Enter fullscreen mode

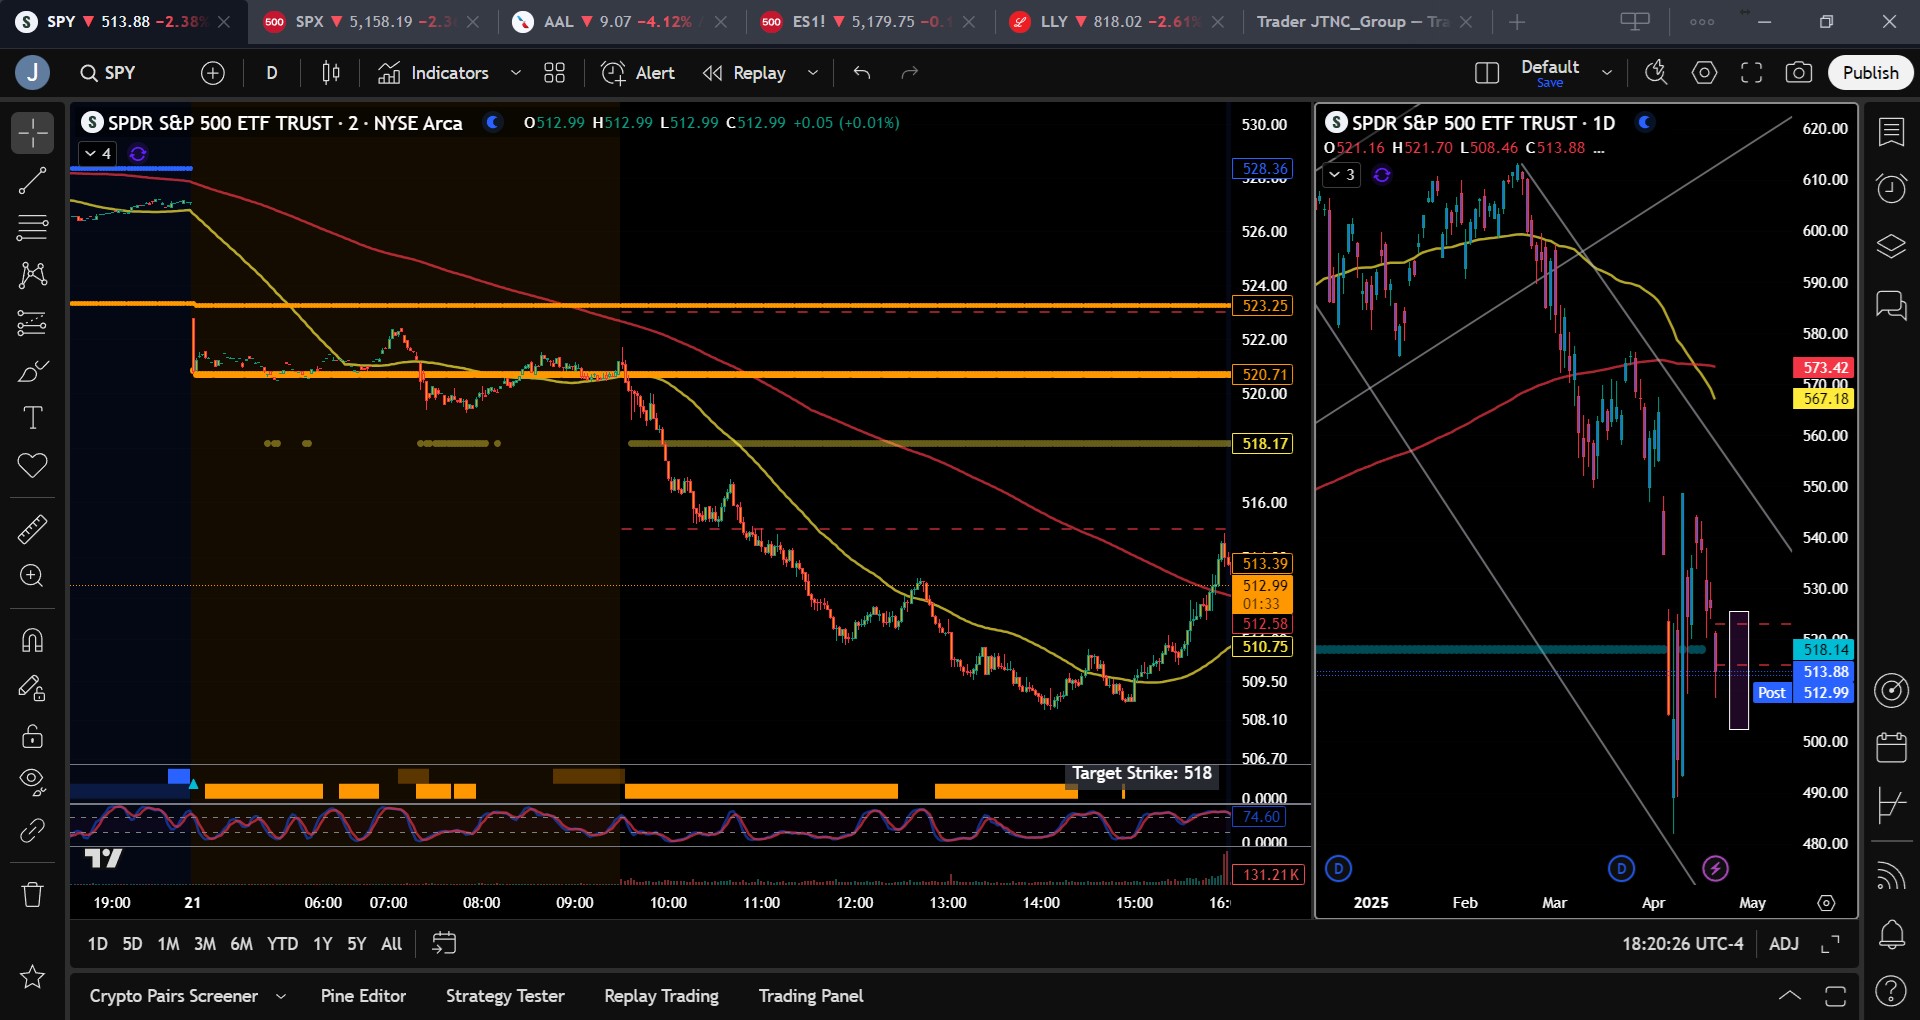pos(1751,73)
